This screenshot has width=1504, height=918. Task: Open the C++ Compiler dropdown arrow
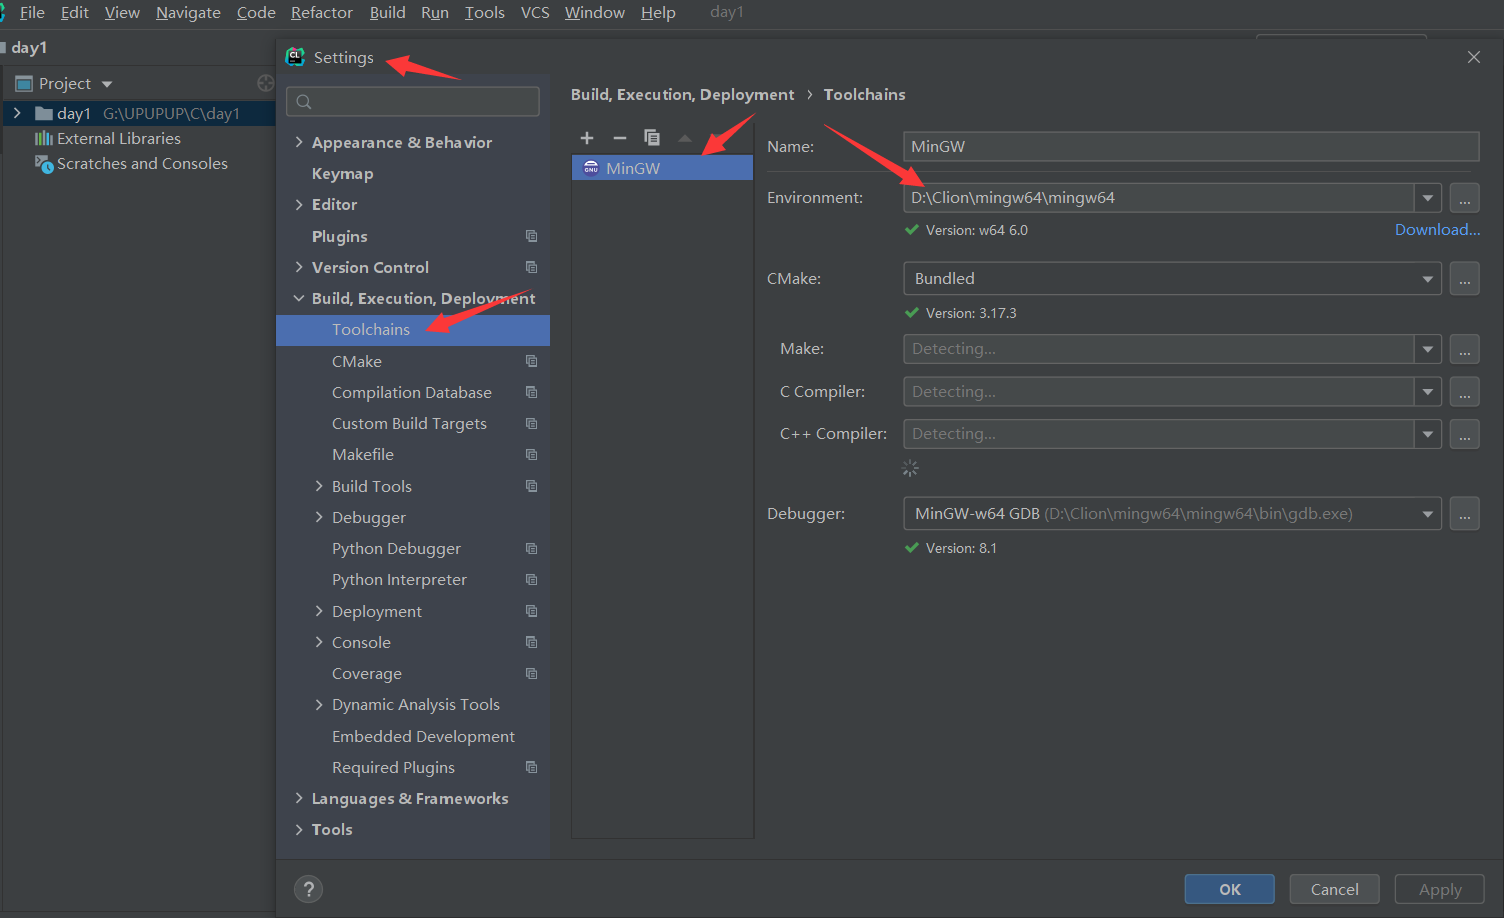point(1428,434)
